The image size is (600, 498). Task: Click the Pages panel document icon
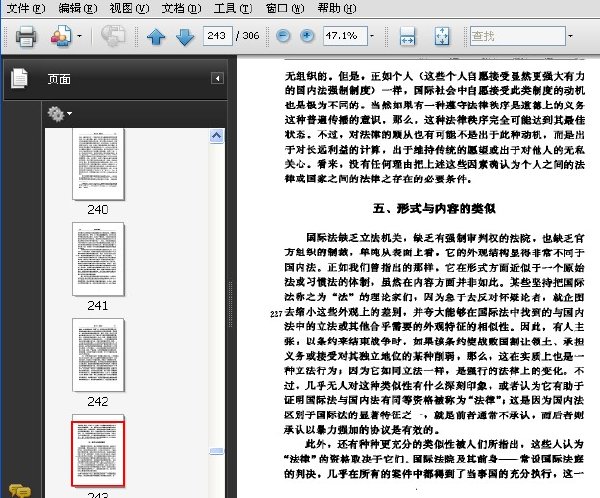click(19, 78)
